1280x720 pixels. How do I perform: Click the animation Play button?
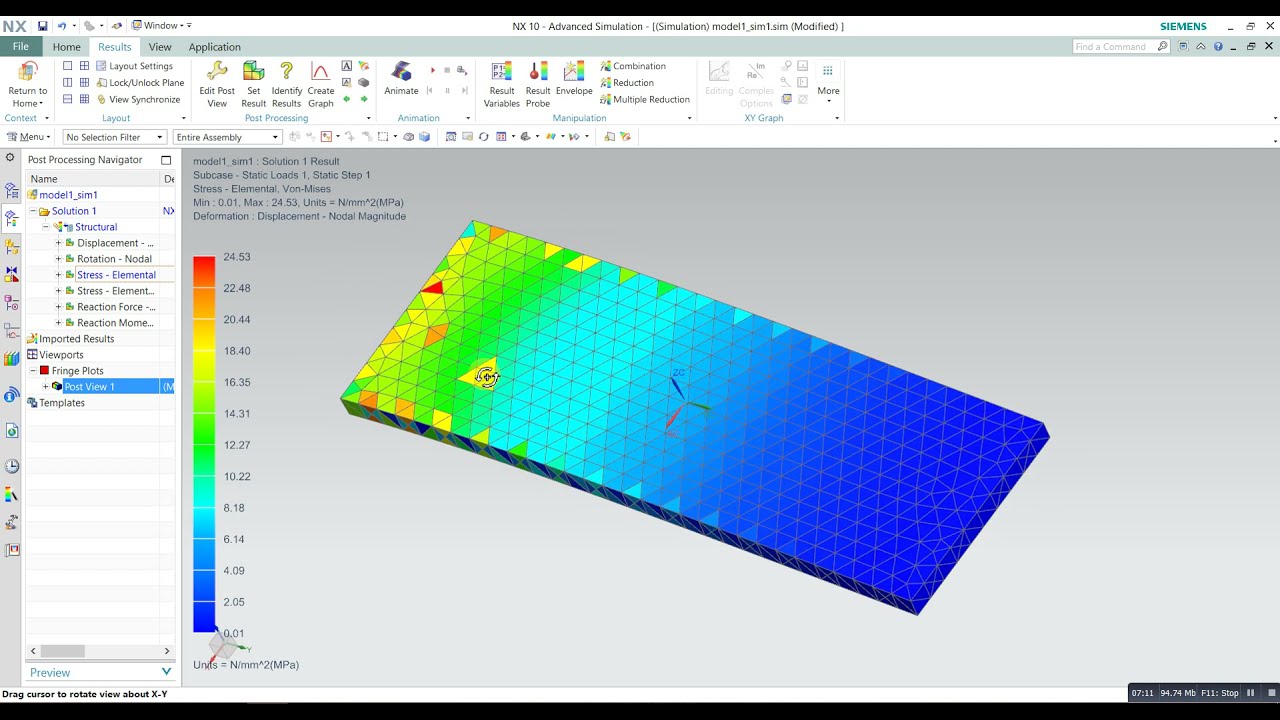click(x=433, y=70)
